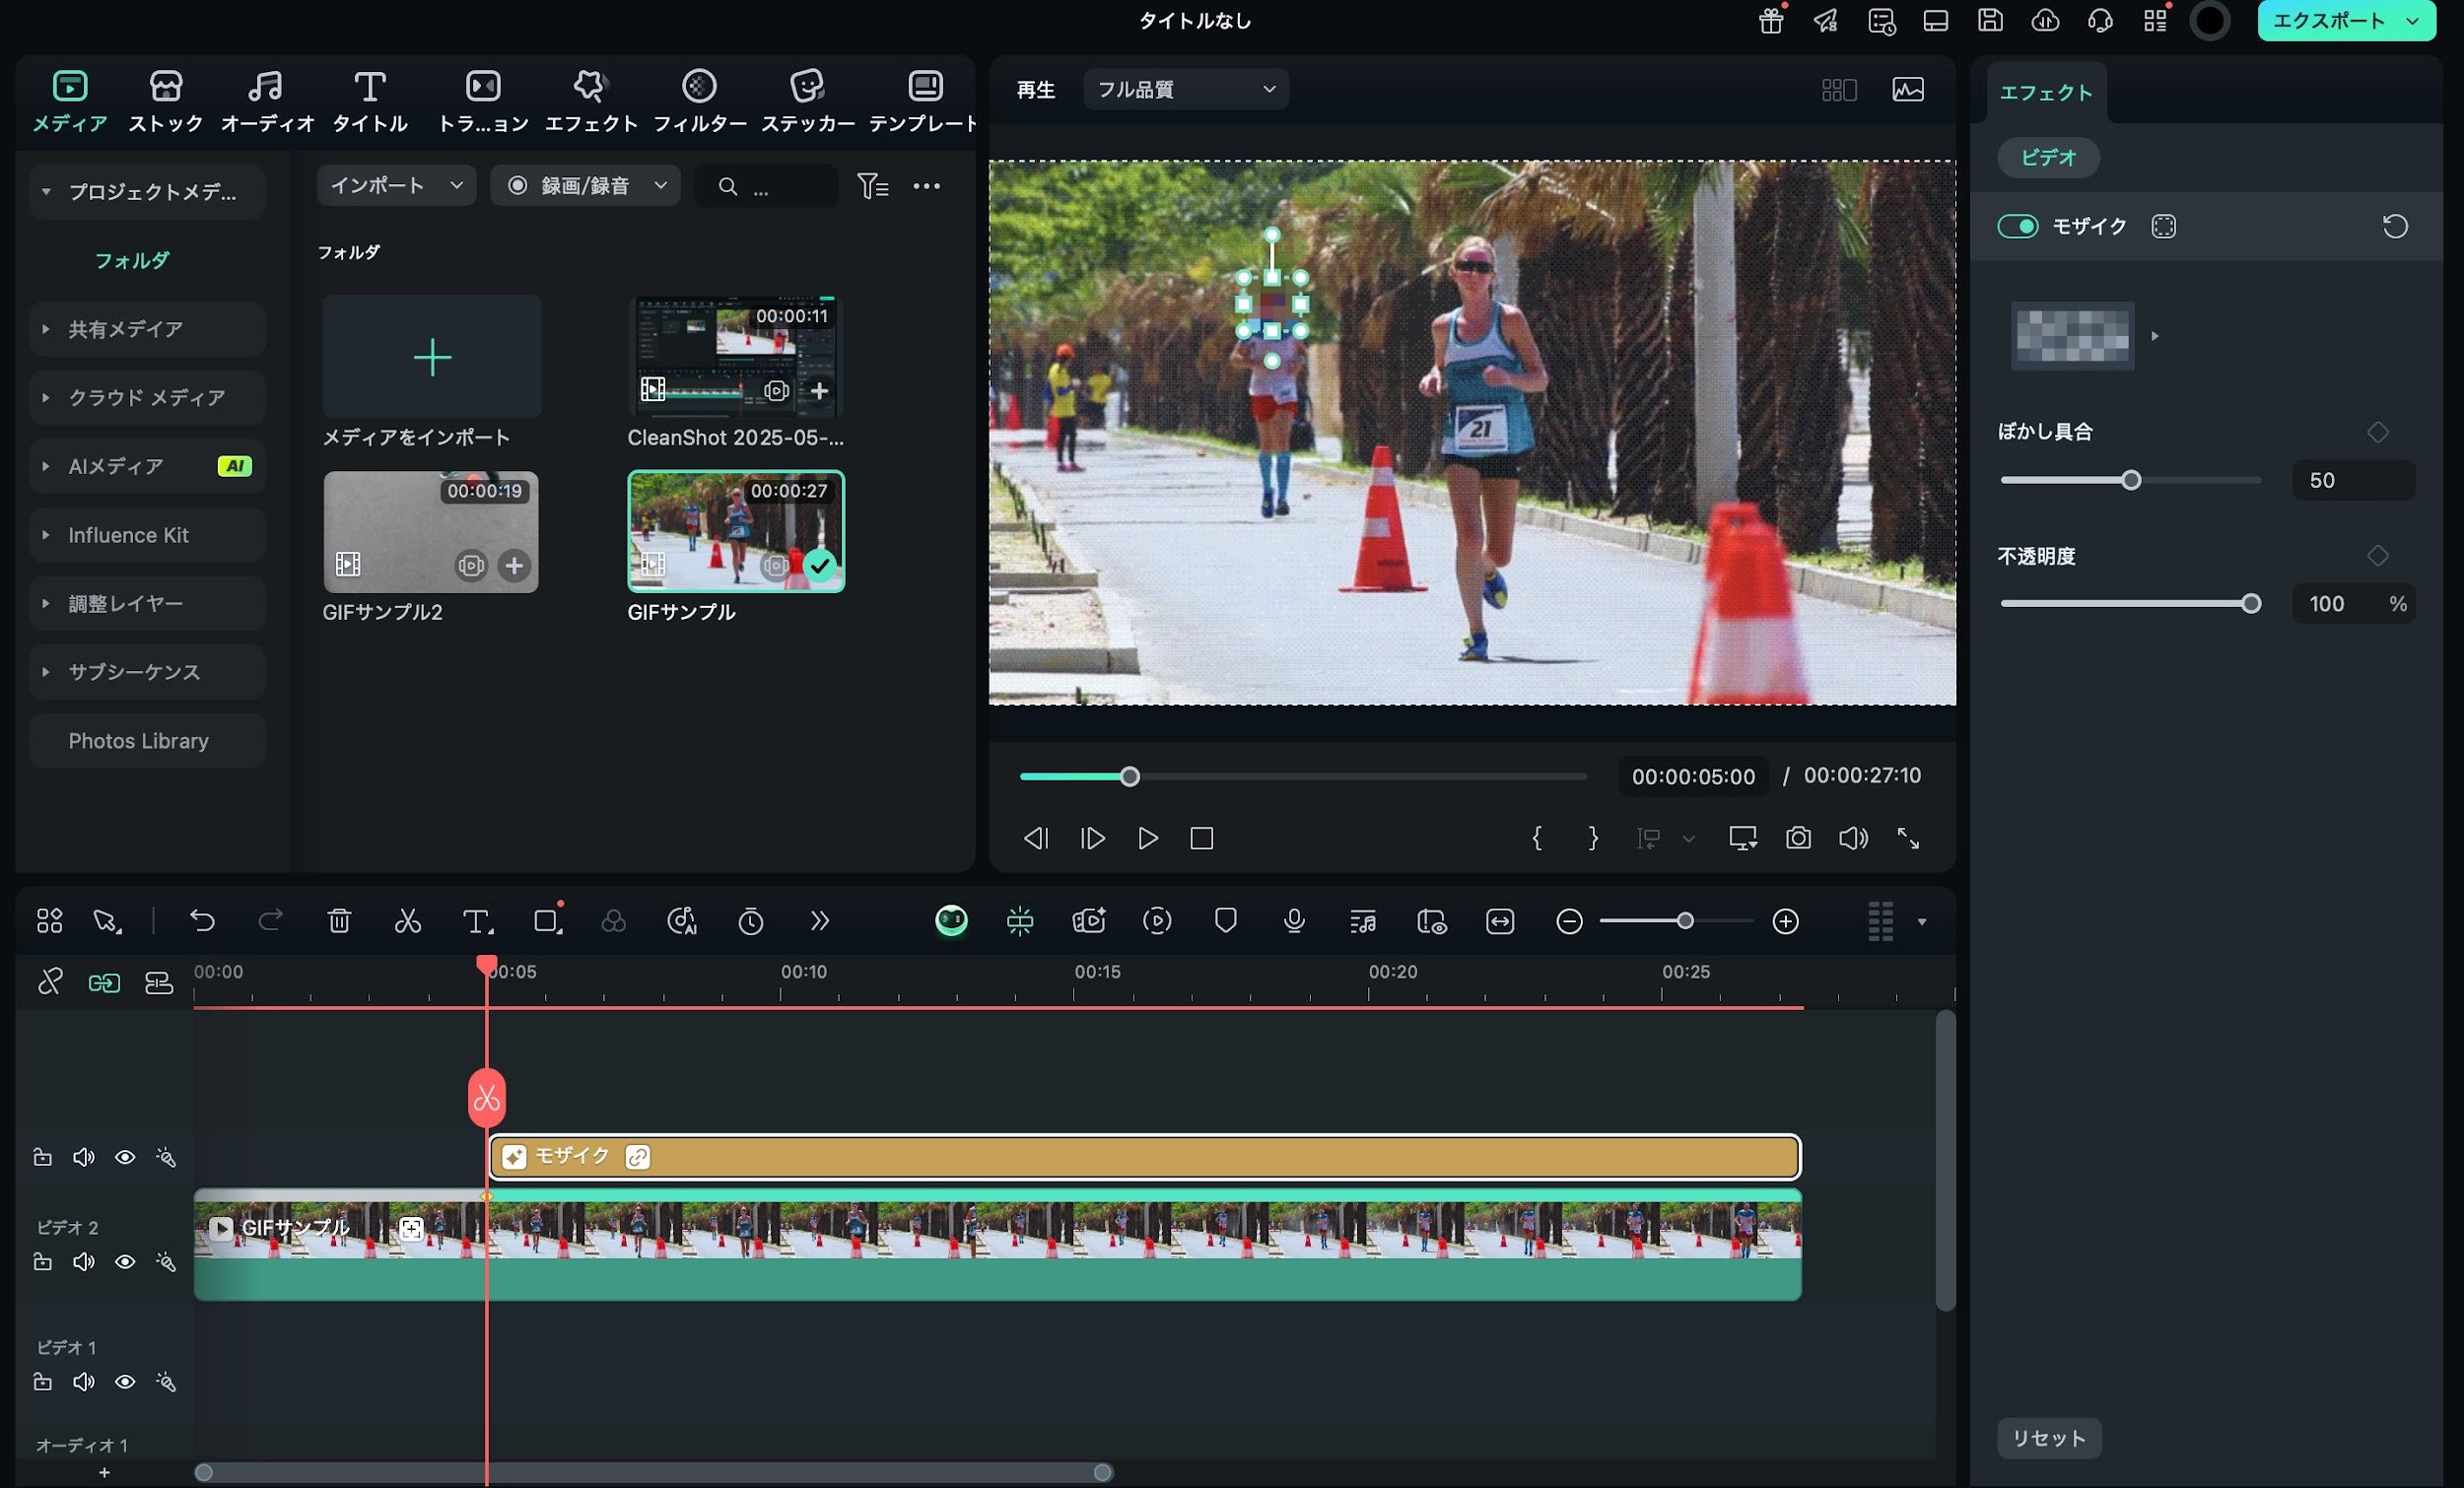The width and height of the screenshot is (2464, 1488).
Task: Click the media search field
Action: click(766, 186)
